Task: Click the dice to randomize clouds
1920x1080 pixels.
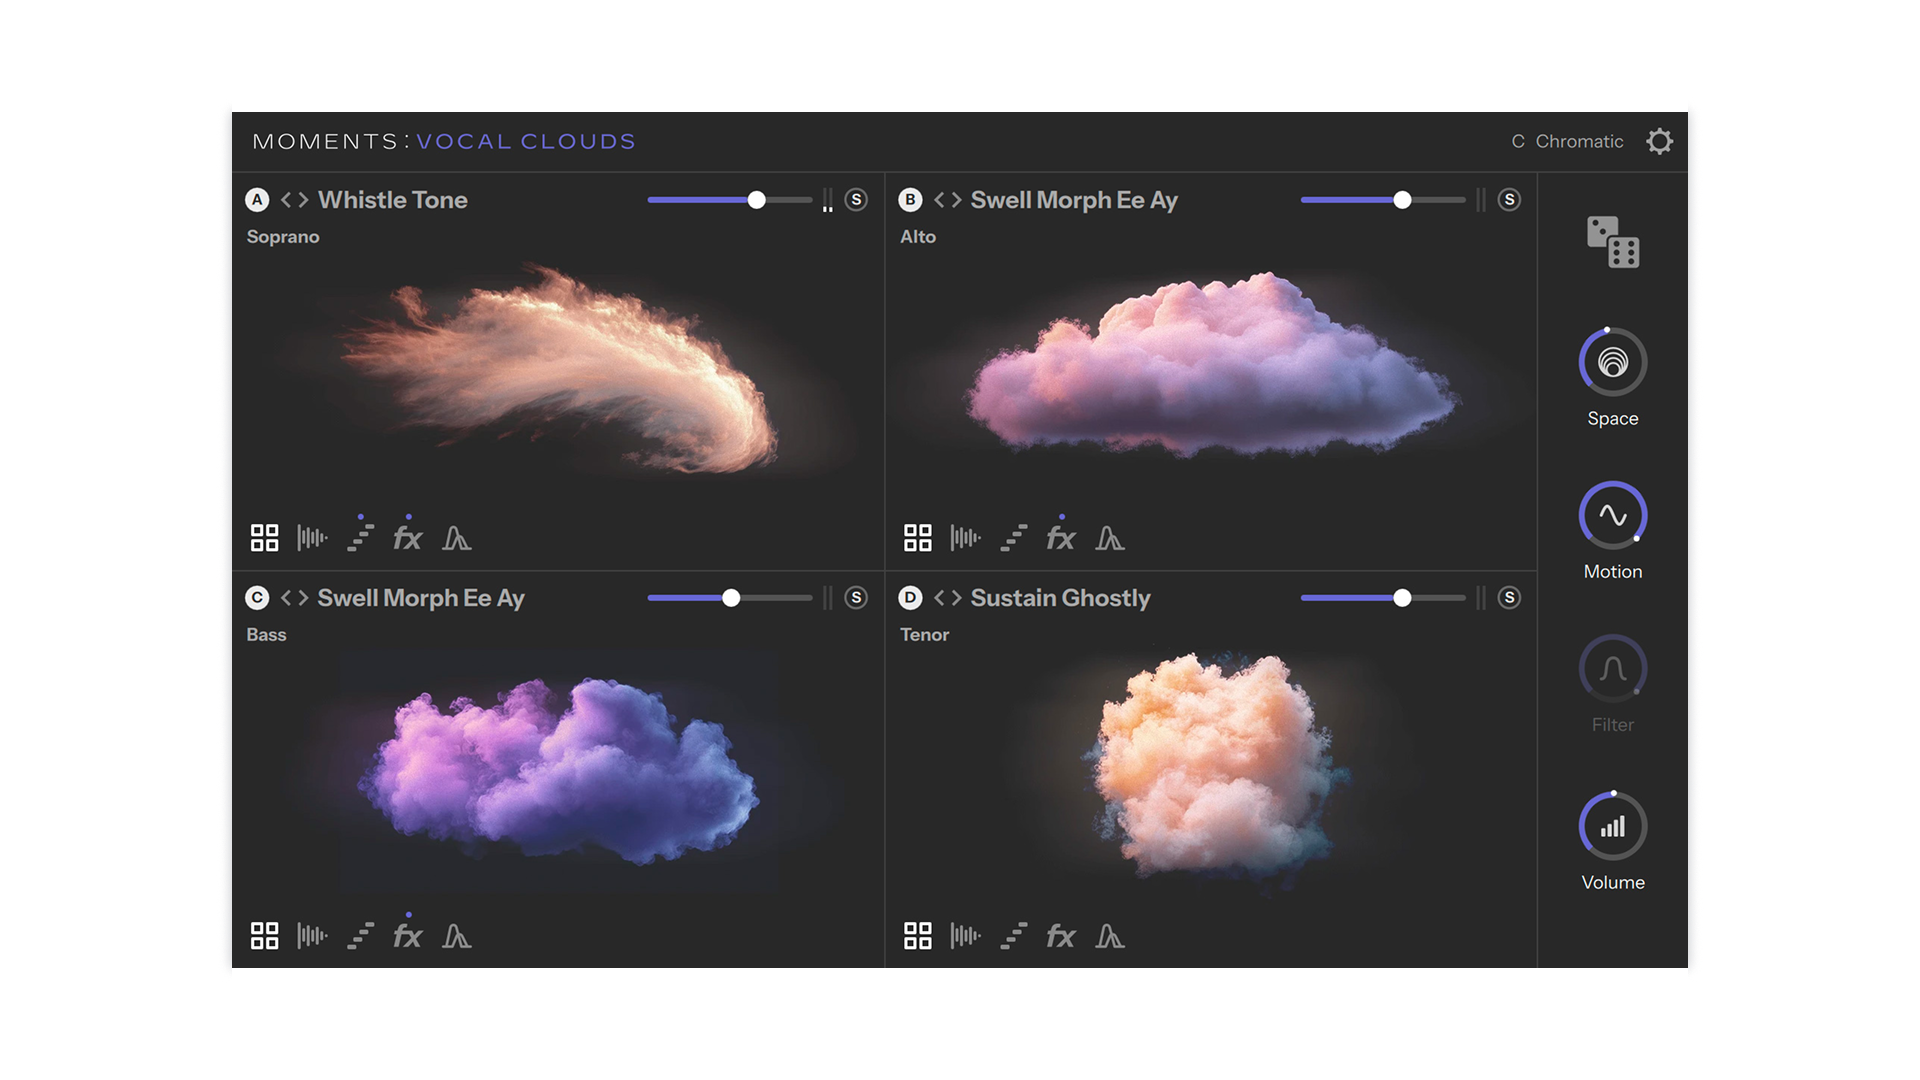Action: [x=1611, y=243]
